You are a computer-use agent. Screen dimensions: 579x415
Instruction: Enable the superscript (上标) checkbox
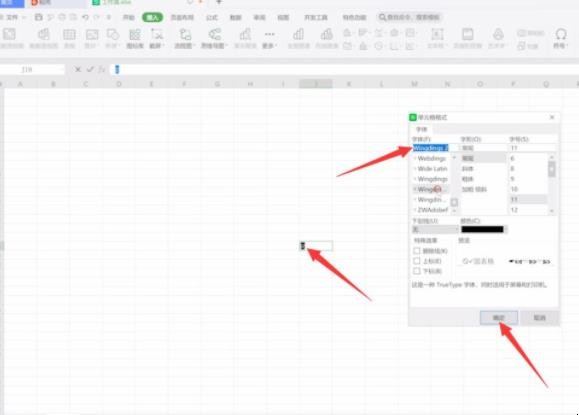[417, 261]
